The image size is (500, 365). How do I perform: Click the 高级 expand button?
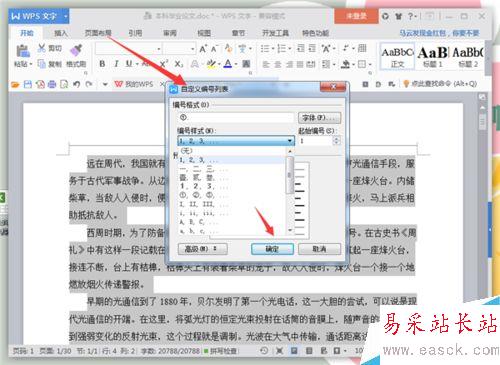[x=202, y=249]
